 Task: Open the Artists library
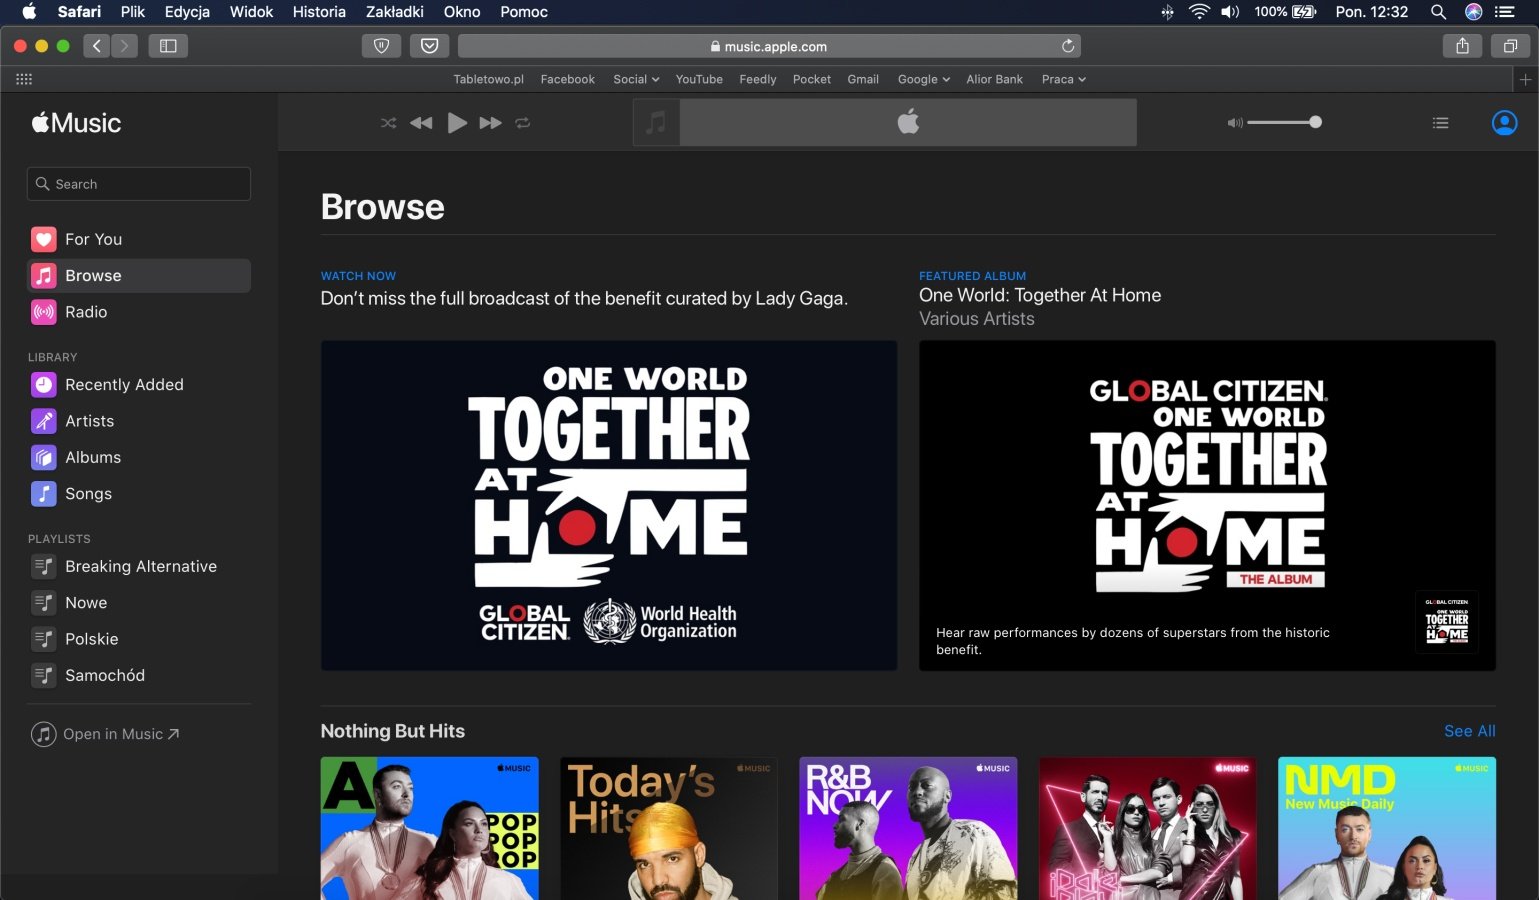[139, 421]
